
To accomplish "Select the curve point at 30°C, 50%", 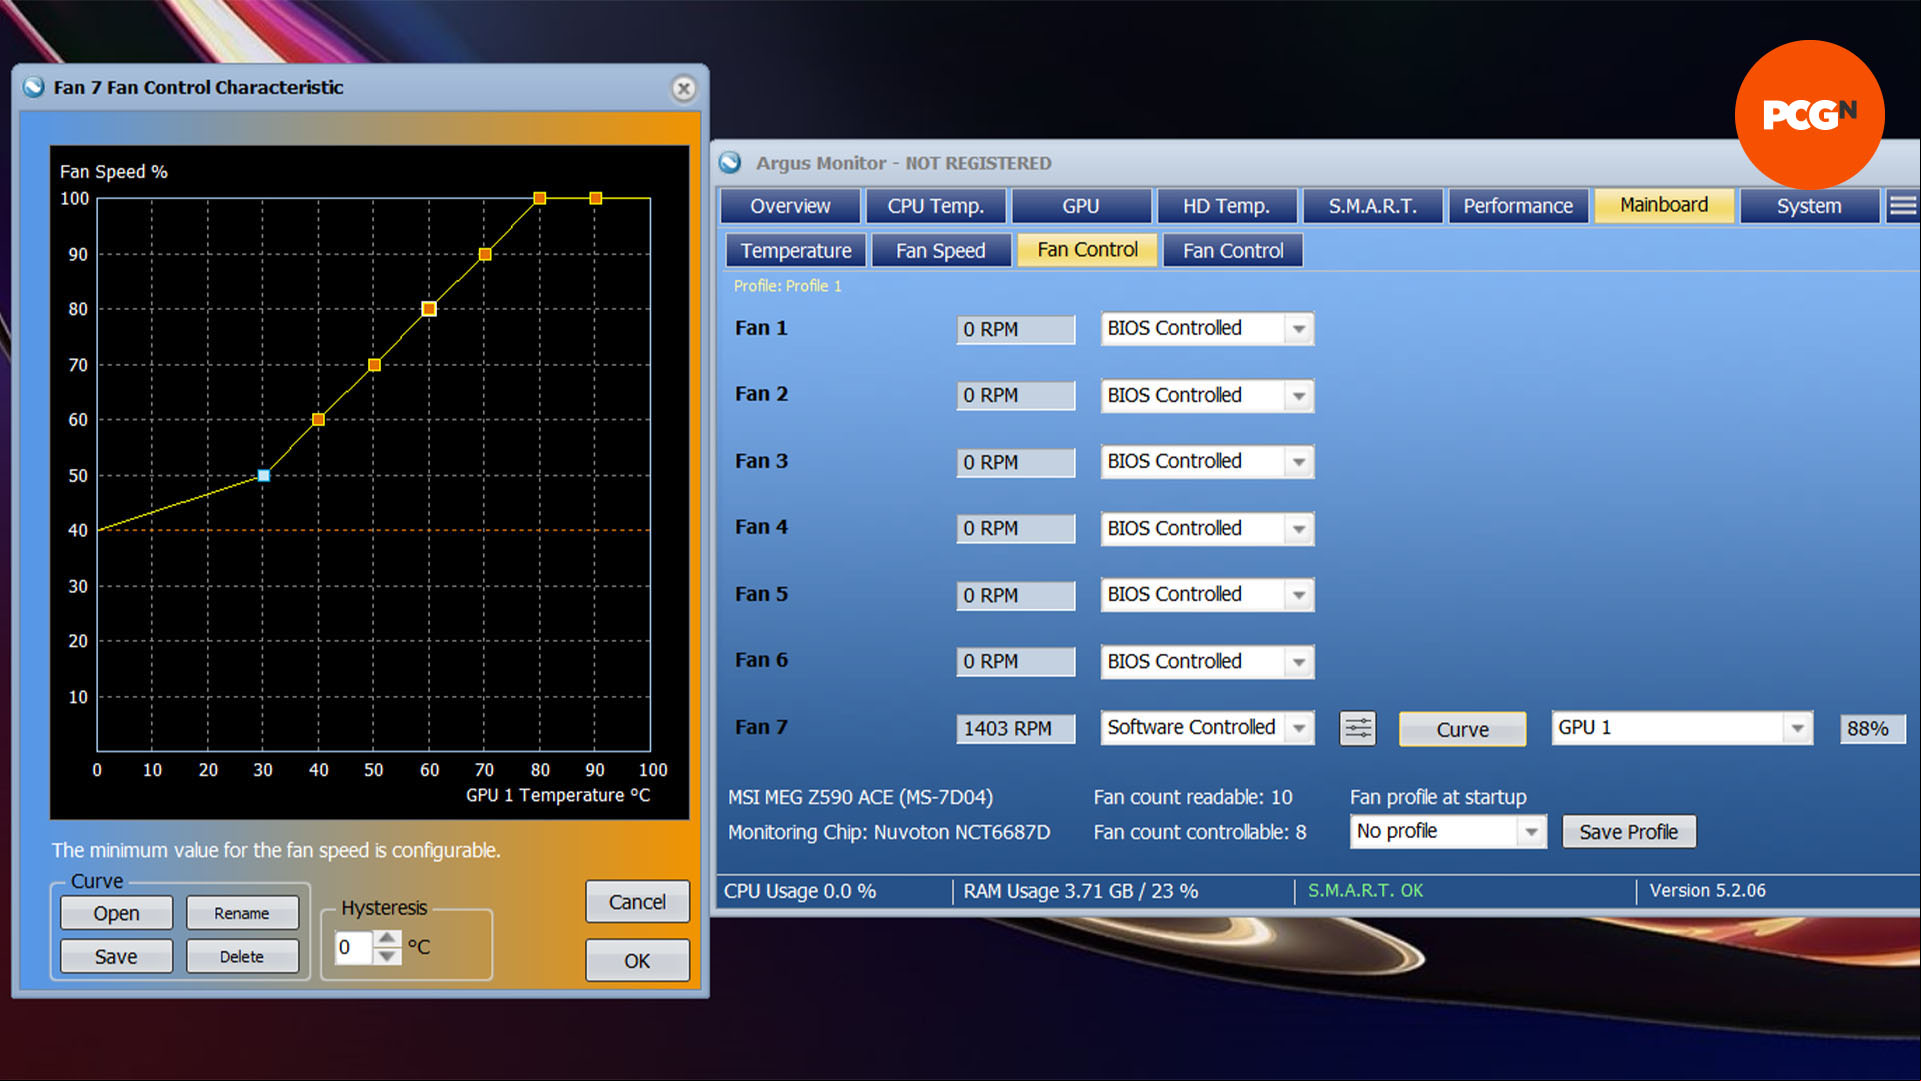I will tap(264, 475).
